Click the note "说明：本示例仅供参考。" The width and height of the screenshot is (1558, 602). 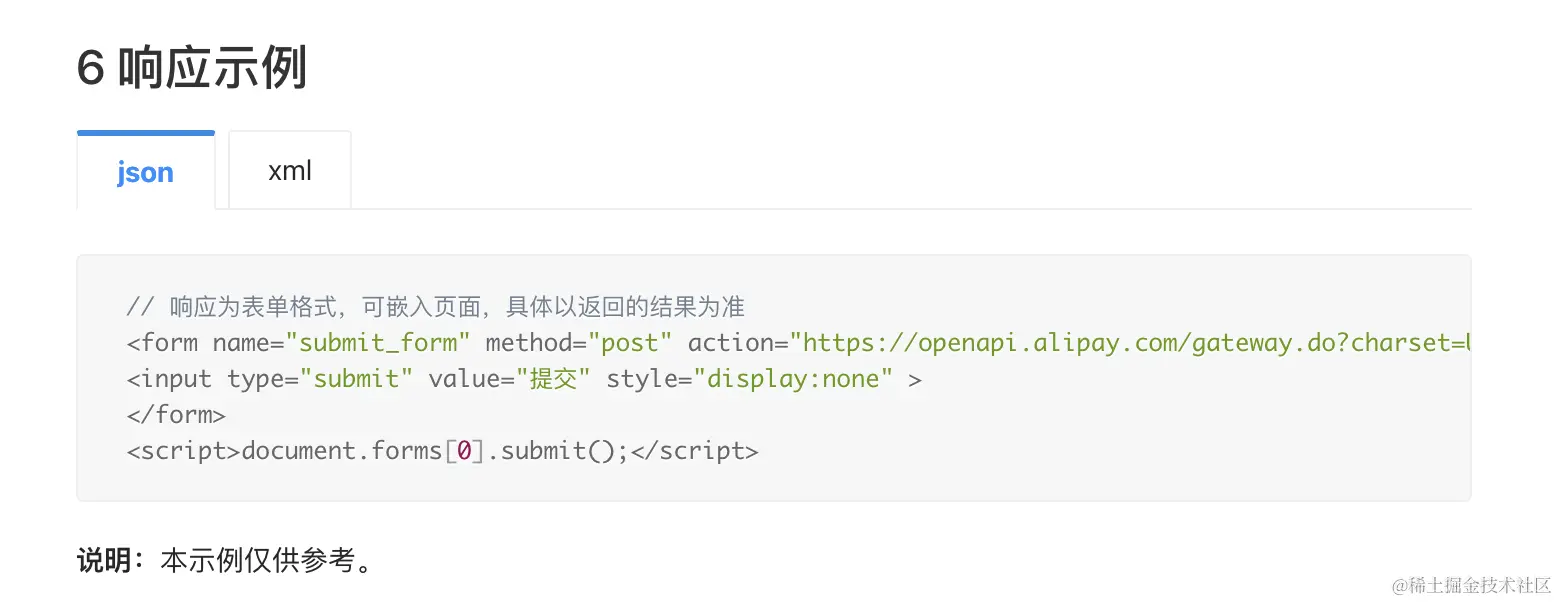[226, 560]
